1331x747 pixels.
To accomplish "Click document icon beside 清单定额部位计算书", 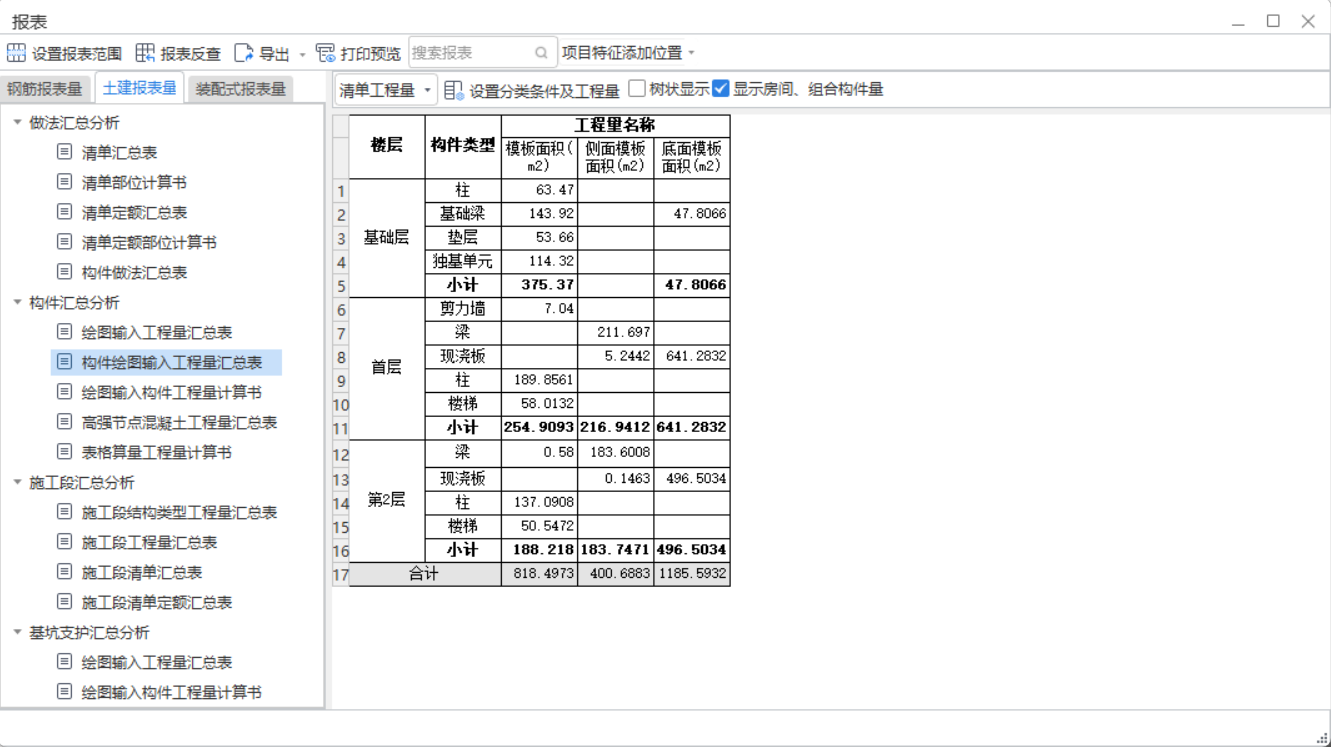I will point(65,242).
